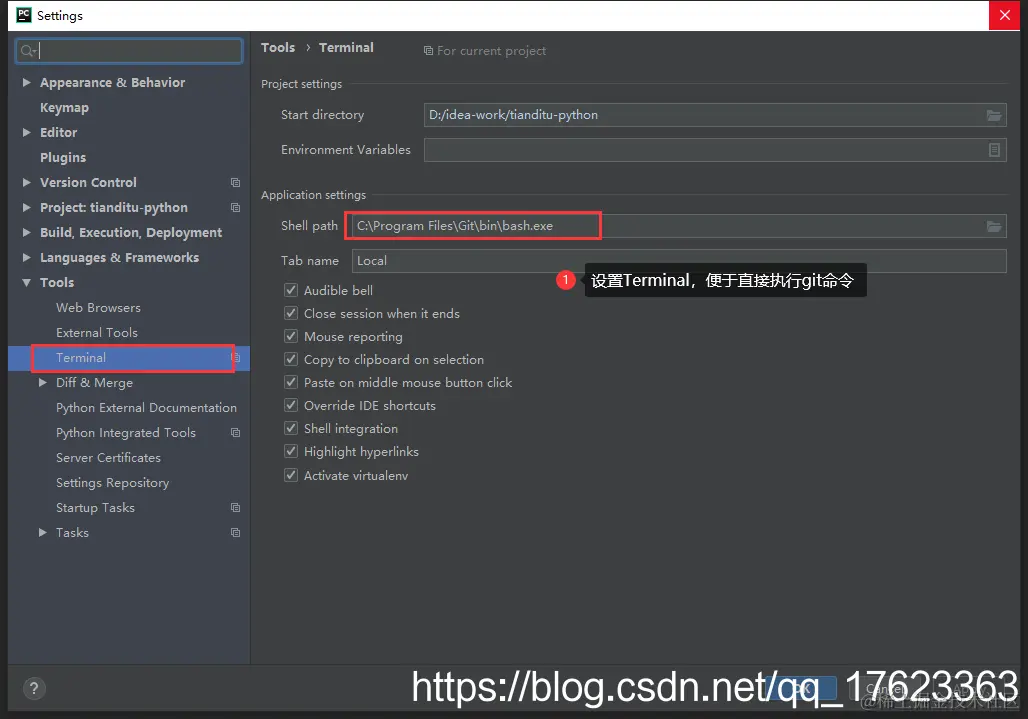Viewport: 1028px width, 719px height.
Task: Click project-level icon next to Python Integrated Tools
Action: pyautogui.click(x=235, y=433)
